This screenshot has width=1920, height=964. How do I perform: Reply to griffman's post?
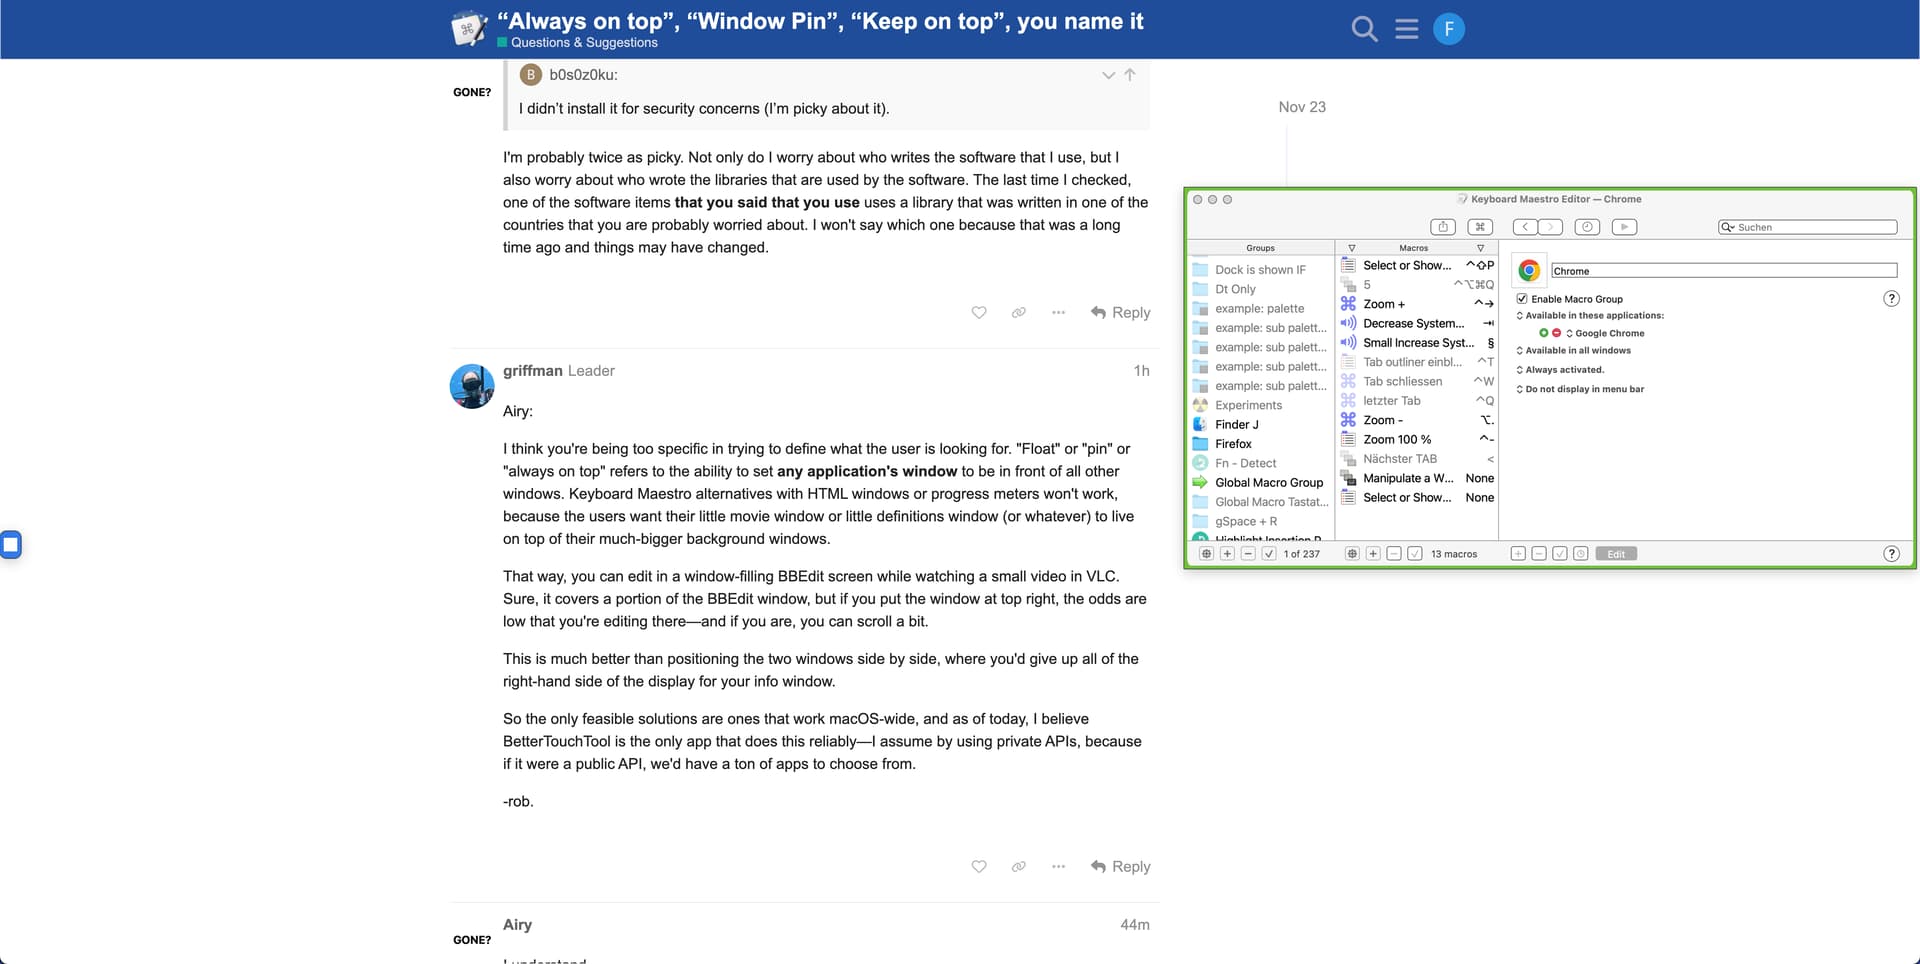1120,866
